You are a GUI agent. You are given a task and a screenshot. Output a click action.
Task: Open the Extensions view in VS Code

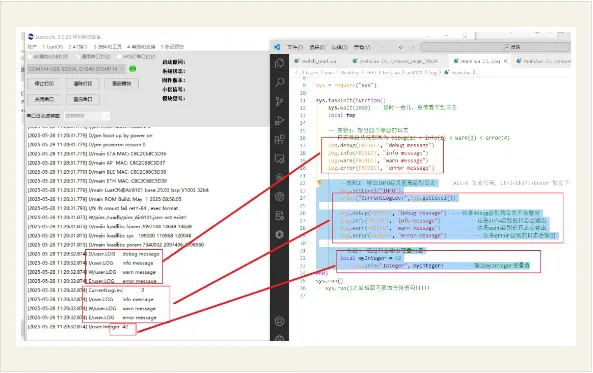(x=279, y=140)
